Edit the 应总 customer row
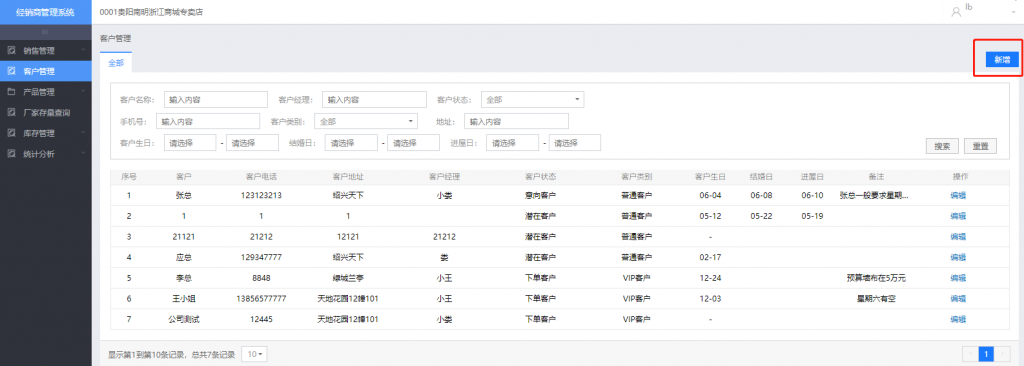This screenshot has width=1024, height=366. click(957, 258)
